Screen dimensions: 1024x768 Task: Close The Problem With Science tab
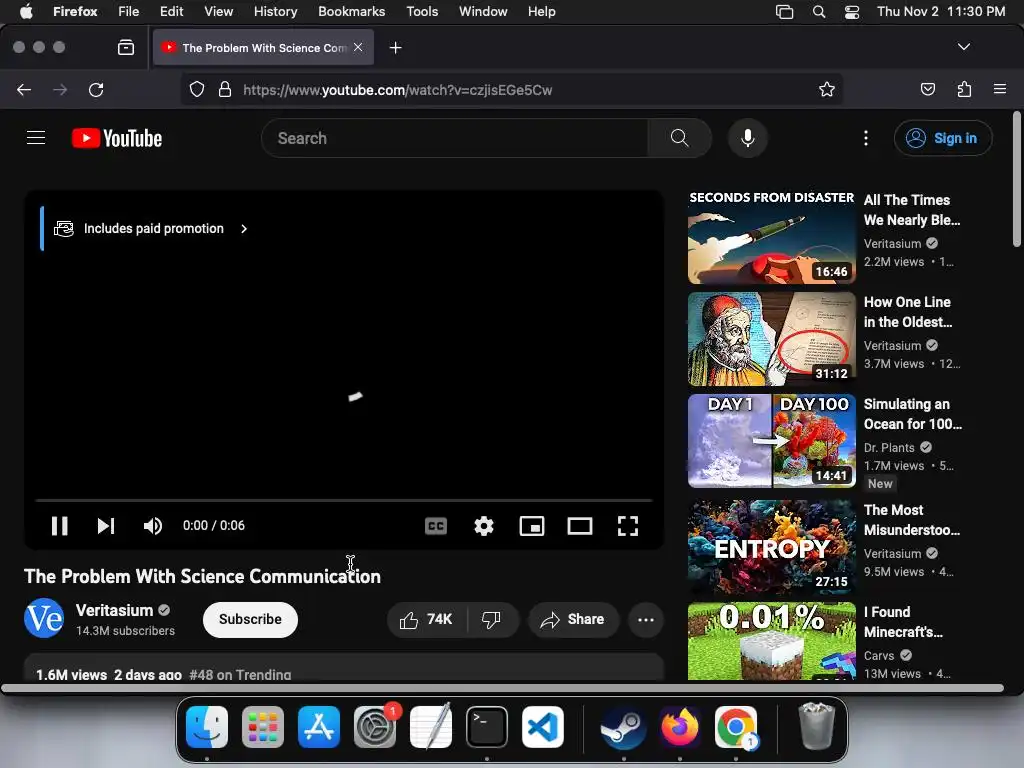(358, 47)
